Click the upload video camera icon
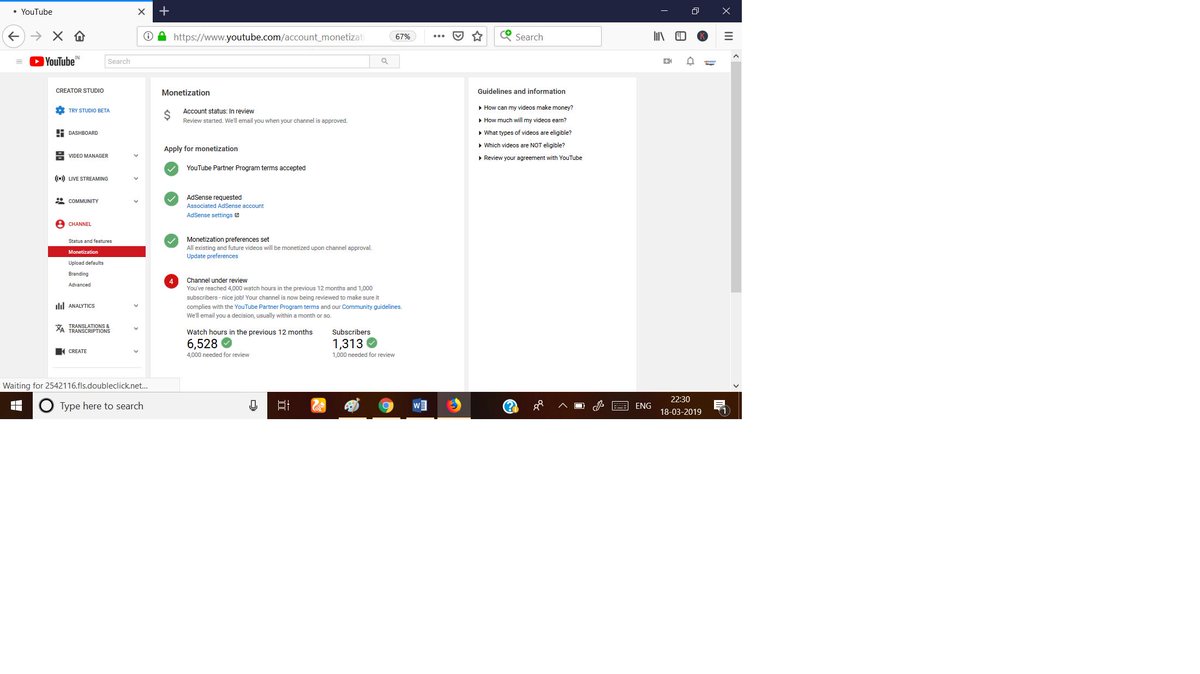 coord(667,61)
